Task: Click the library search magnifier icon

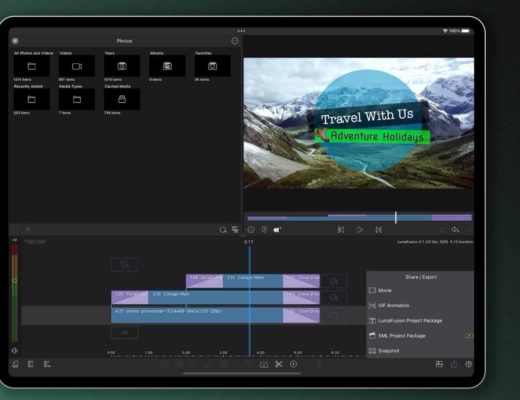Action: click(x=223, y=230)
